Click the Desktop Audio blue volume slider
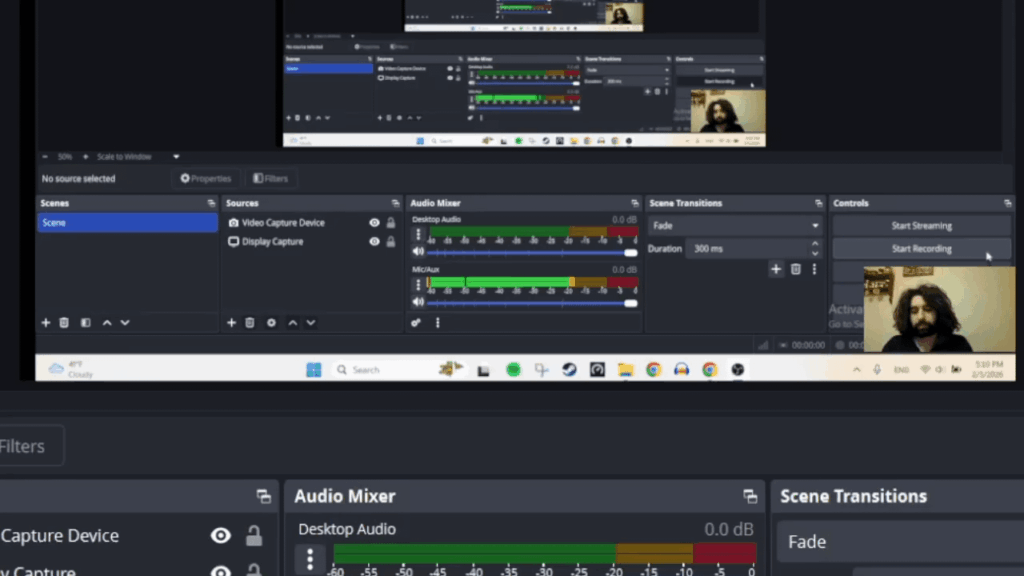Image resolution: width=1024 pixels, height=576 pixels. pos(530,253)
